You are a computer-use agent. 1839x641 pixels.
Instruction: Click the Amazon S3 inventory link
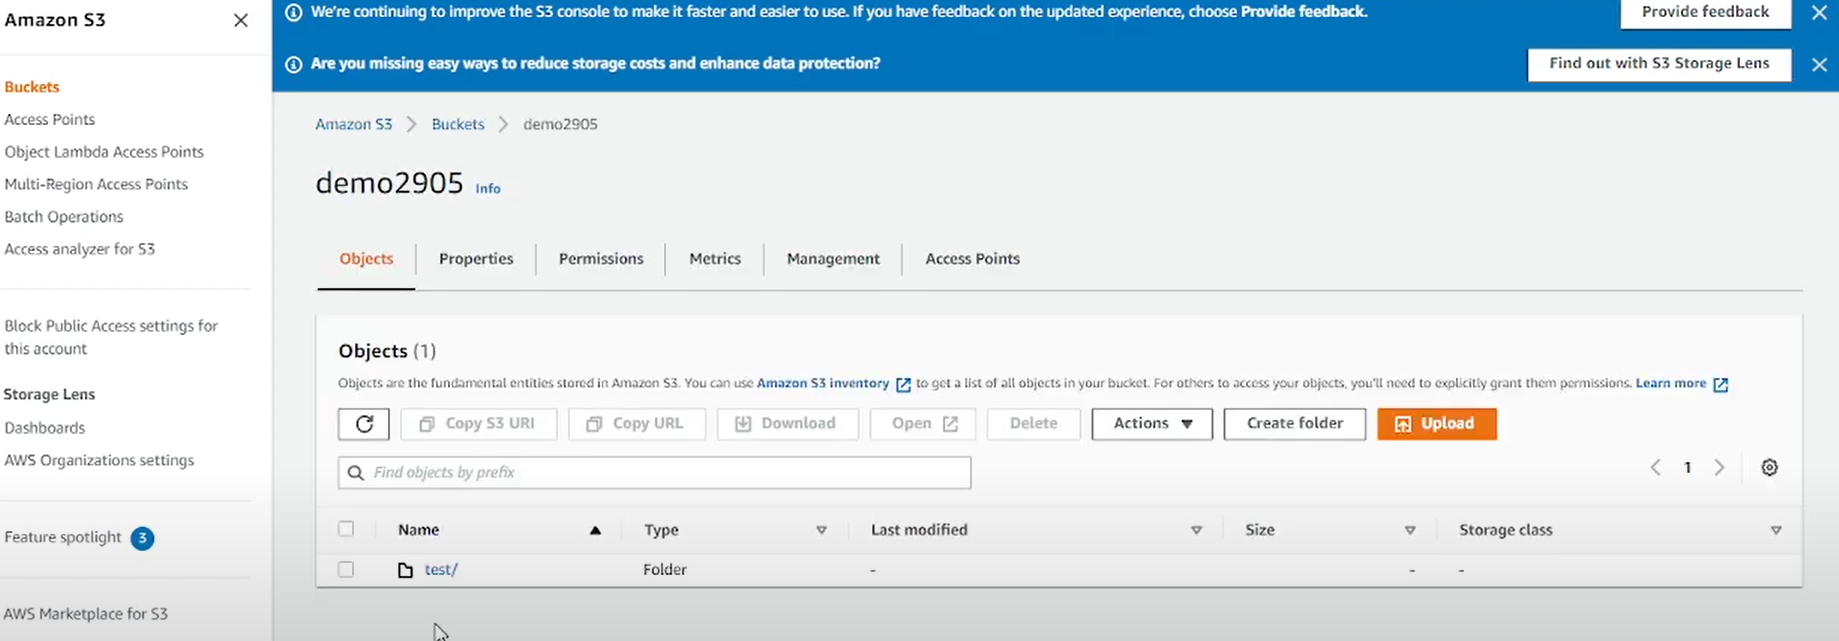[x=823, y=383]
